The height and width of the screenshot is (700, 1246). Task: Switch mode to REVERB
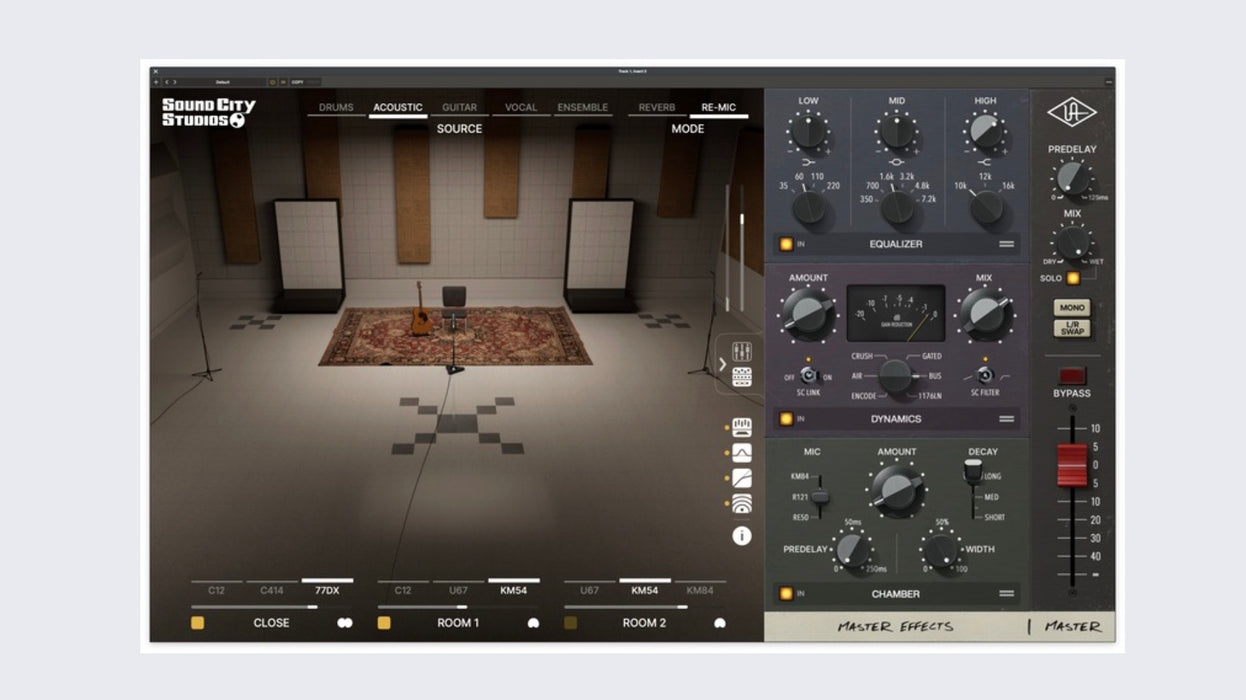(657, 107)
